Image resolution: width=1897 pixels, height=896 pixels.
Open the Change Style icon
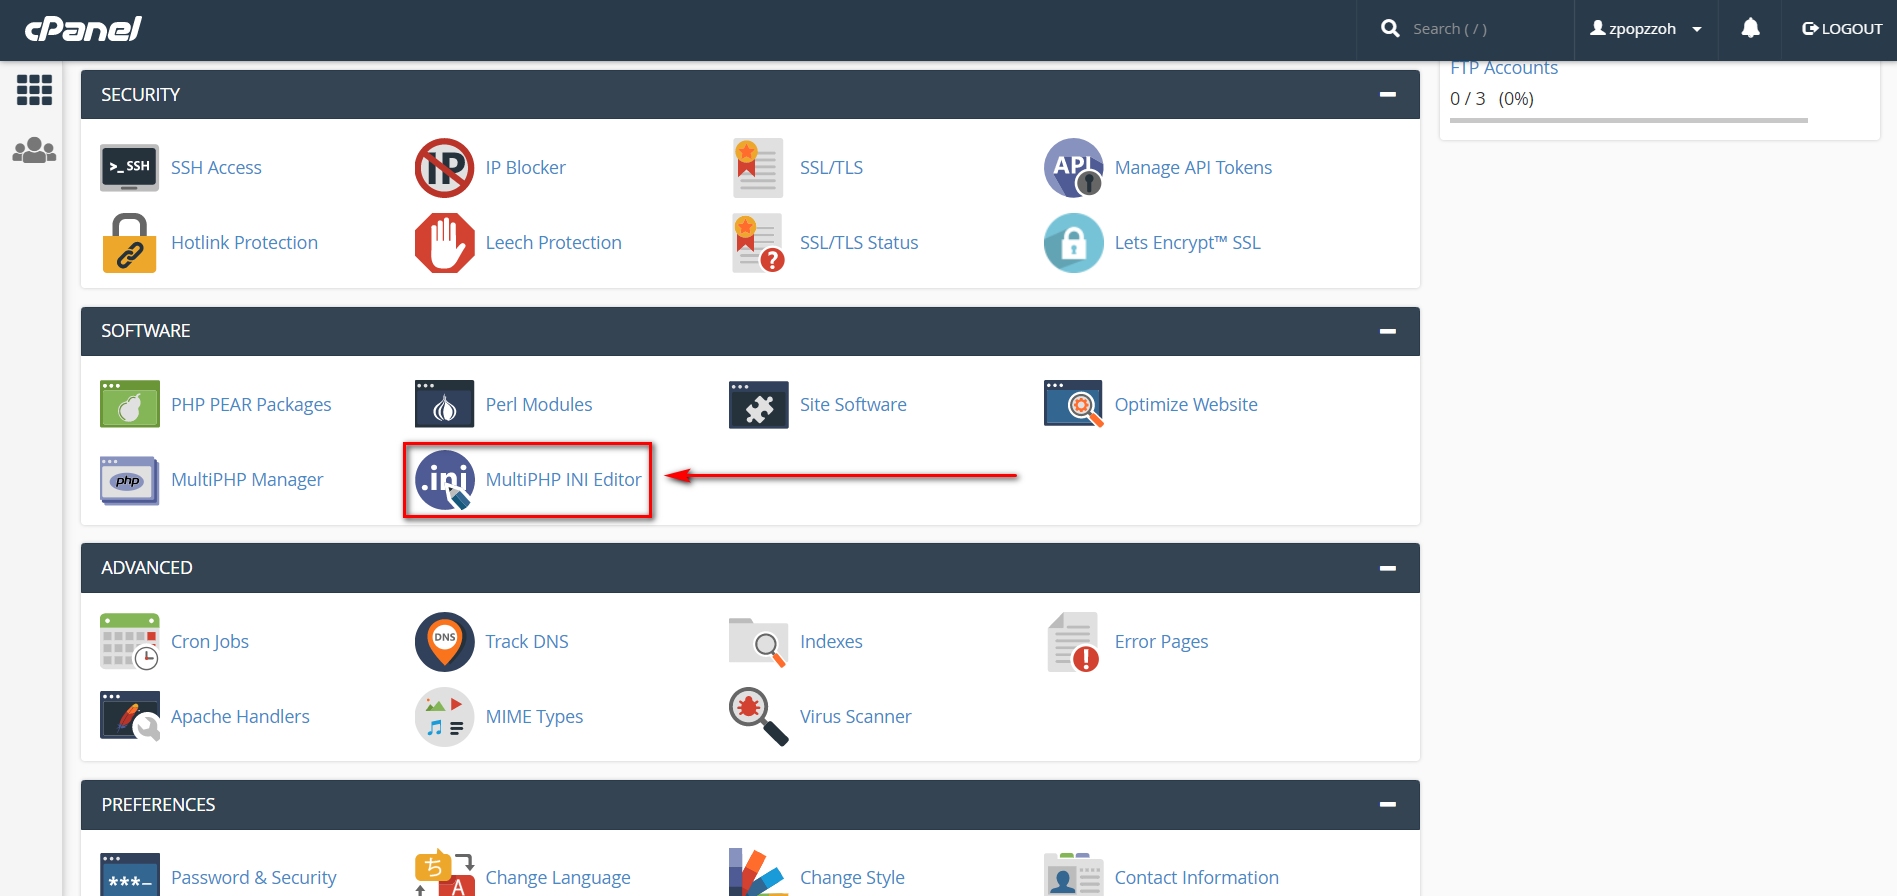click(x=759, y=872)
